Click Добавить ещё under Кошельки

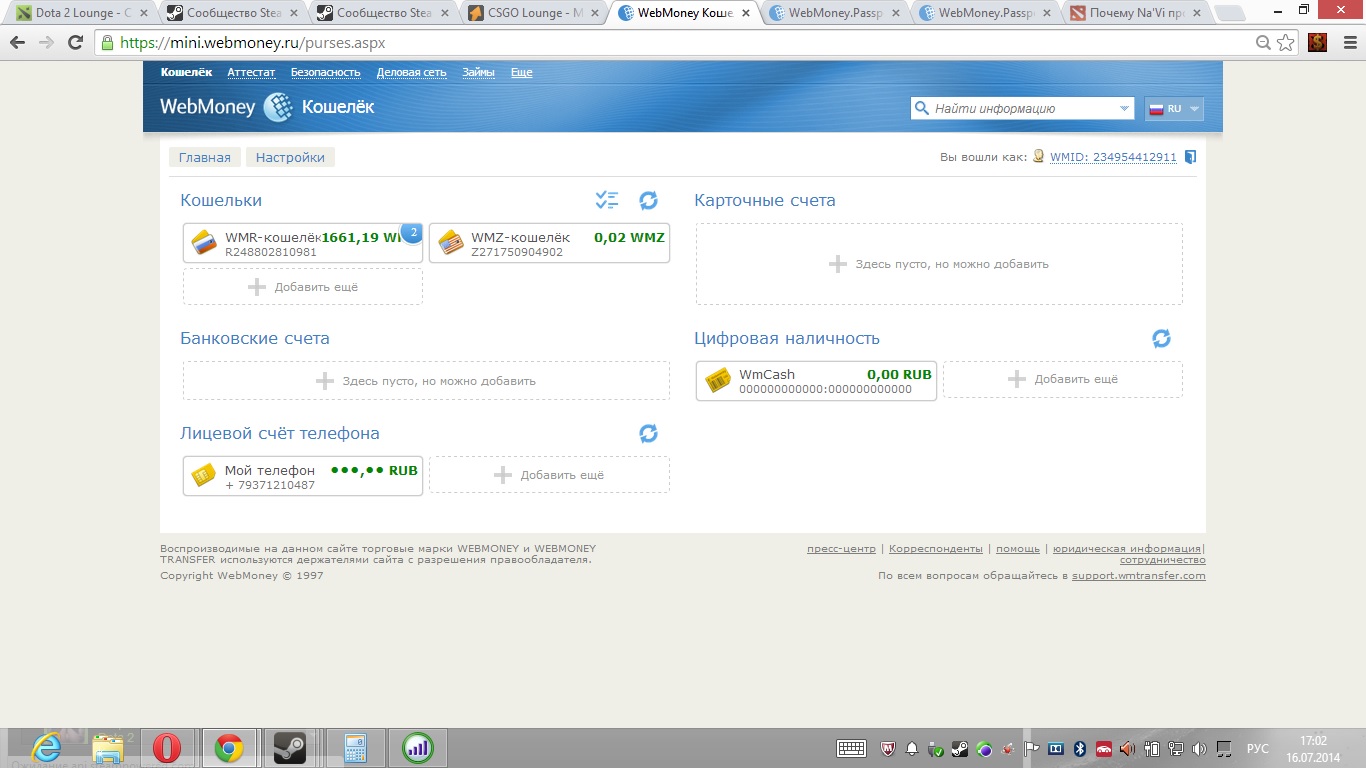(303, 287)
